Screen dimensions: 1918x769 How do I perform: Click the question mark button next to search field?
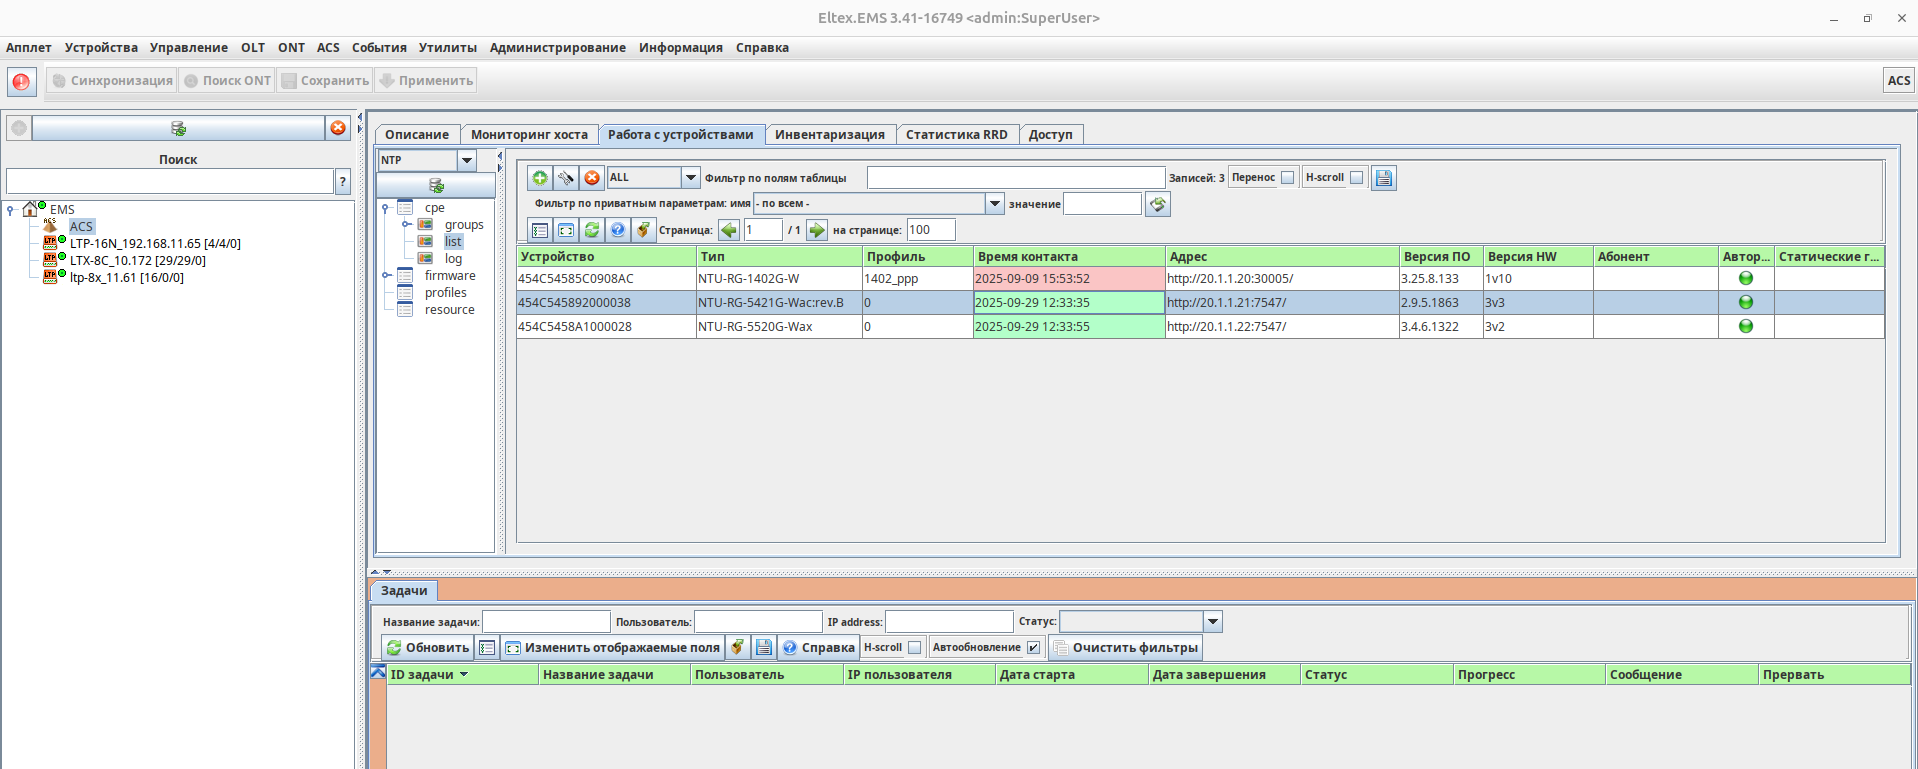[x=343, y=181]
